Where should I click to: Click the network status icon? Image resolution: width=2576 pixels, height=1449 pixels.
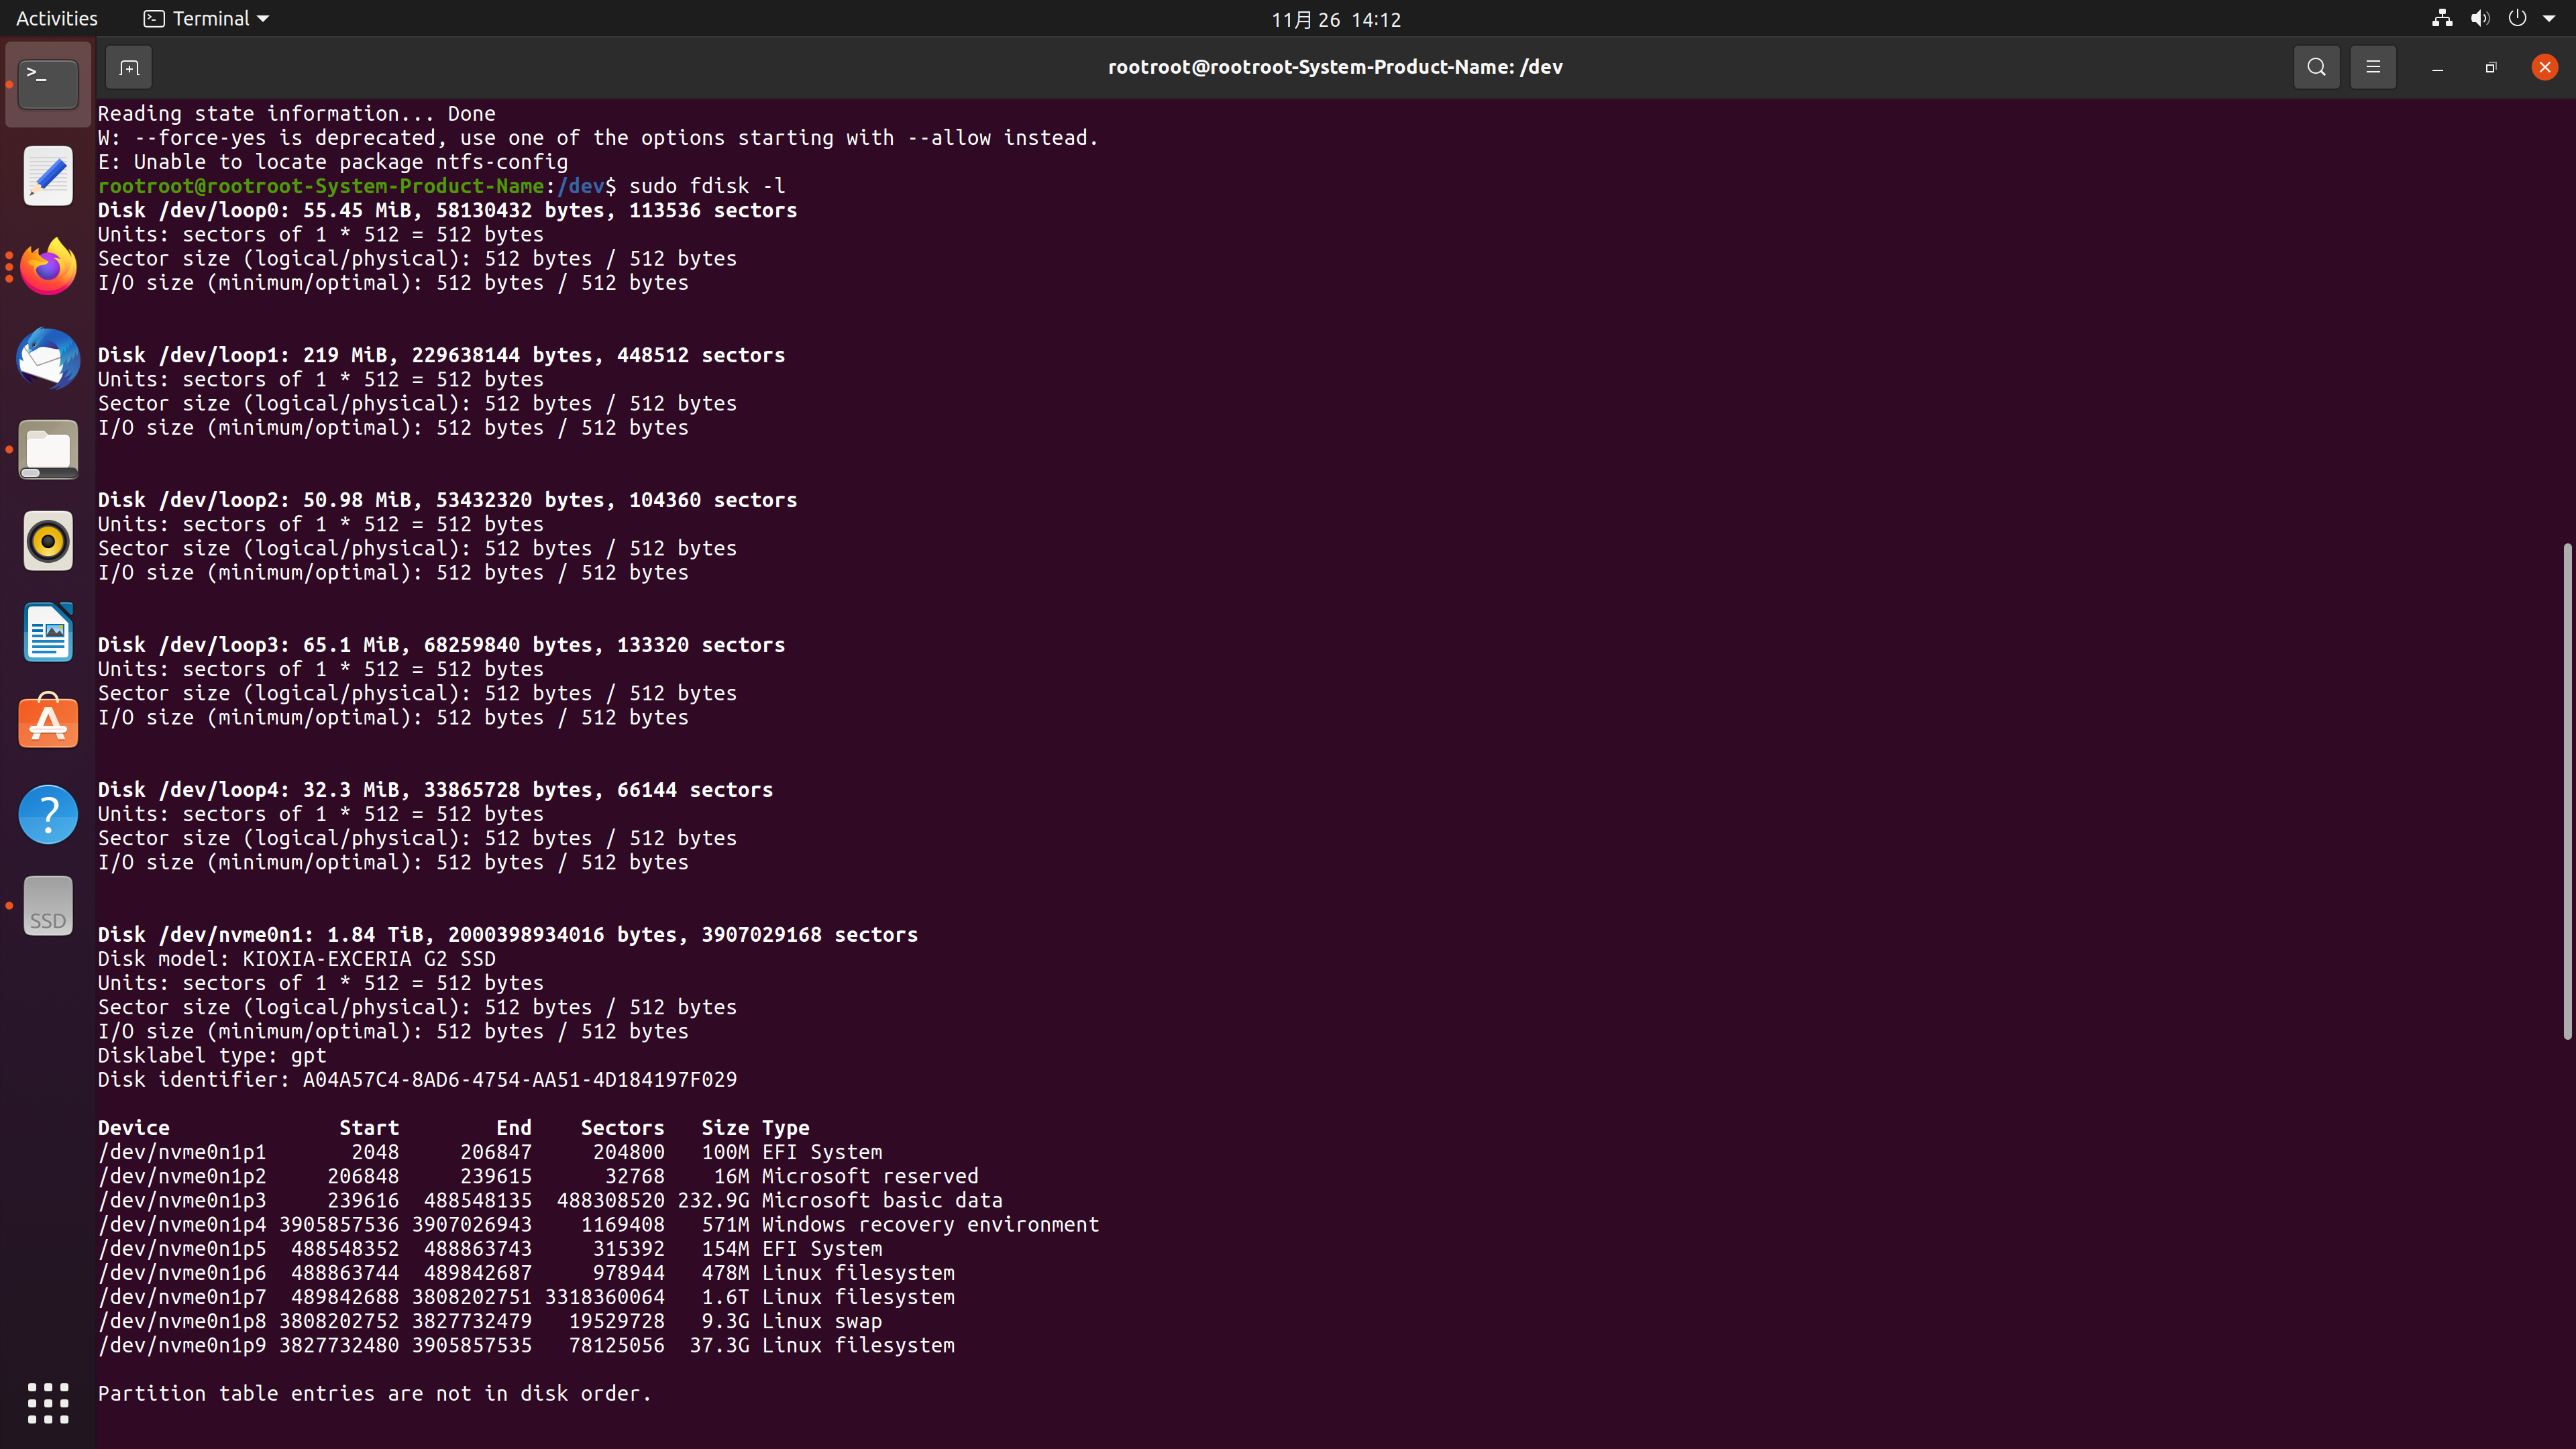pyautogui.click(x=2442, y=18)
